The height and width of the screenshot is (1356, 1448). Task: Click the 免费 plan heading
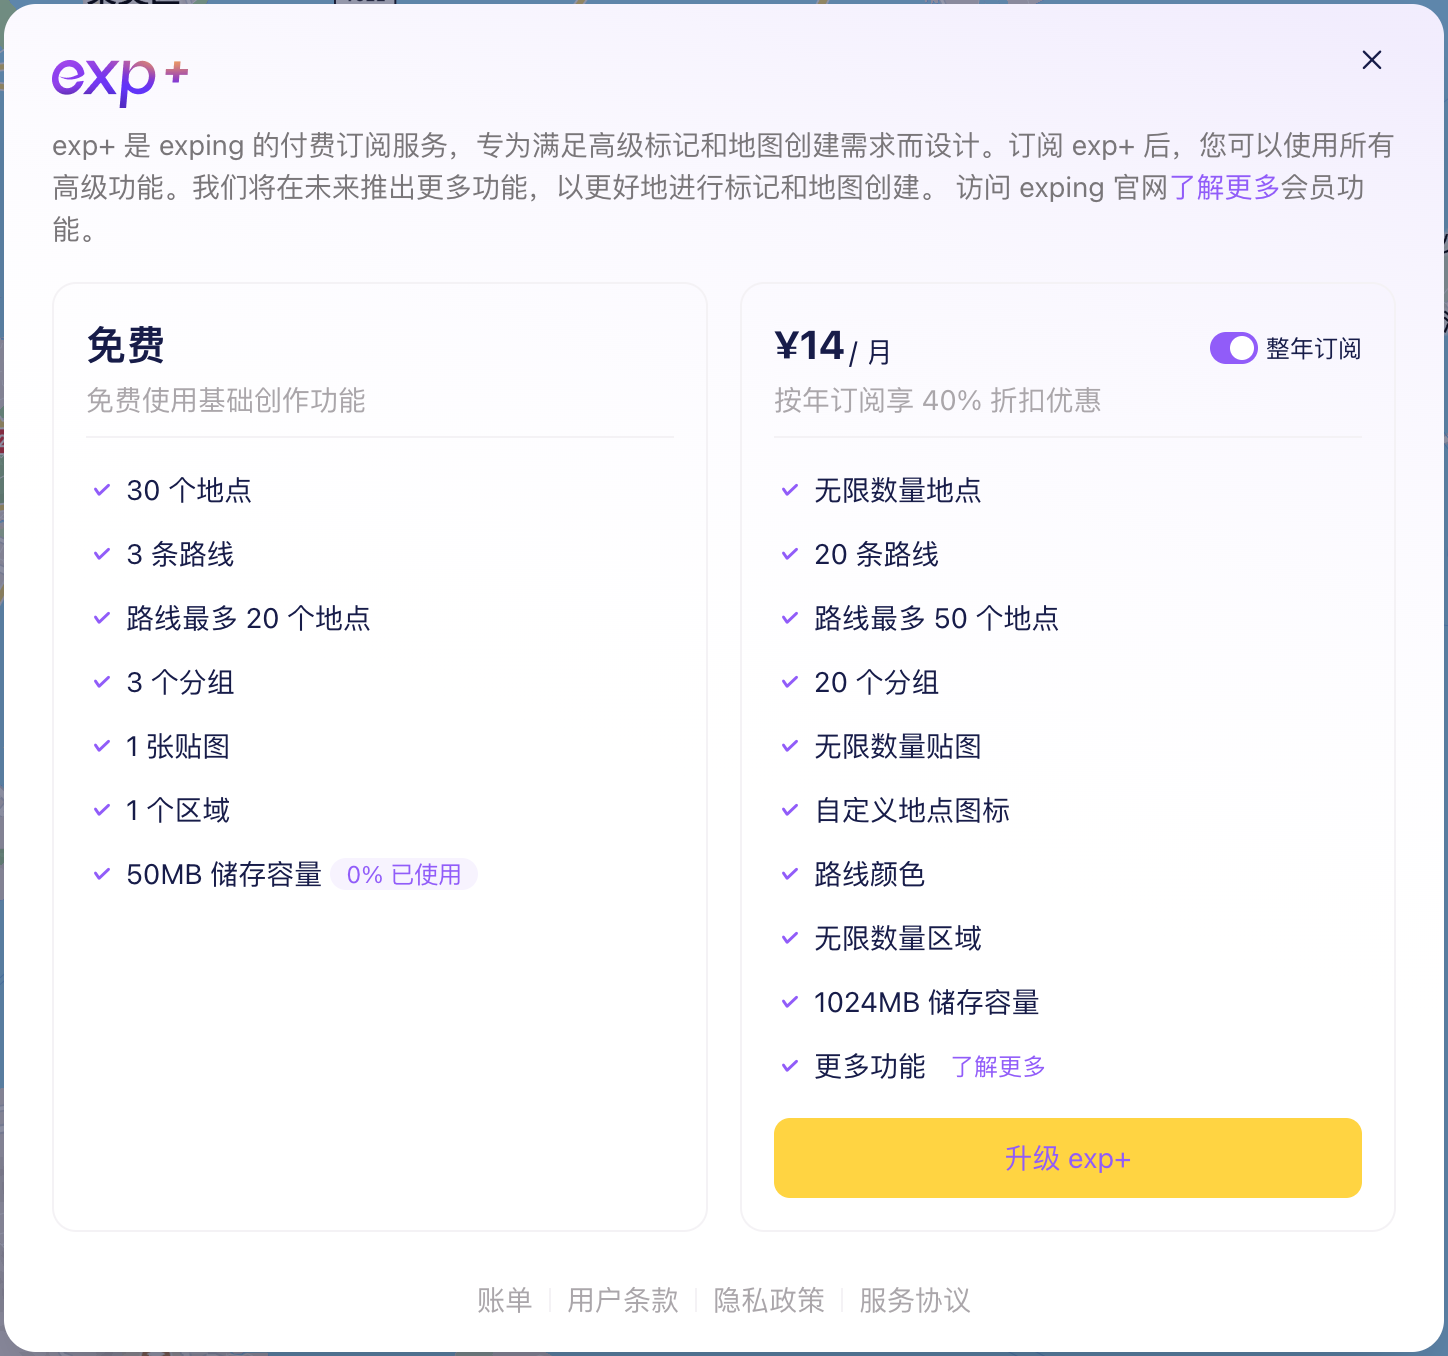126,346
